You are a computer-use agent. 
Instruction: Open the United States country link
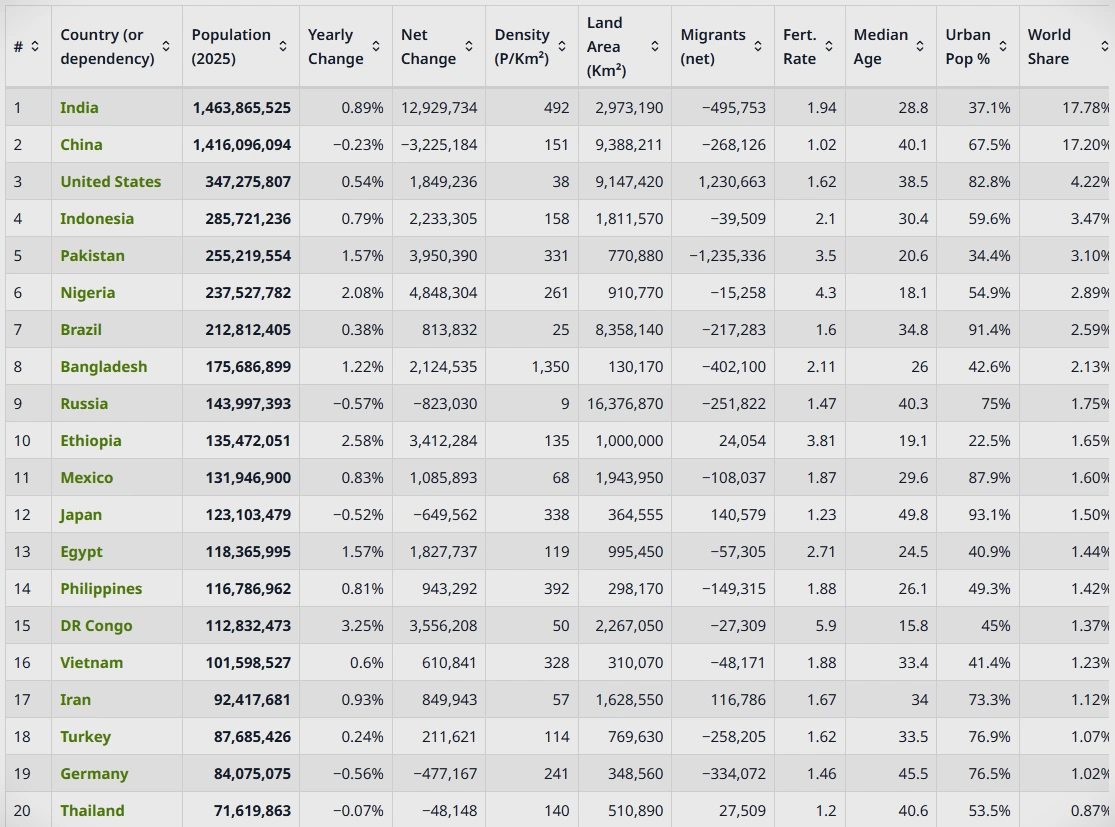pyautogui.click(x=110, y=181)
